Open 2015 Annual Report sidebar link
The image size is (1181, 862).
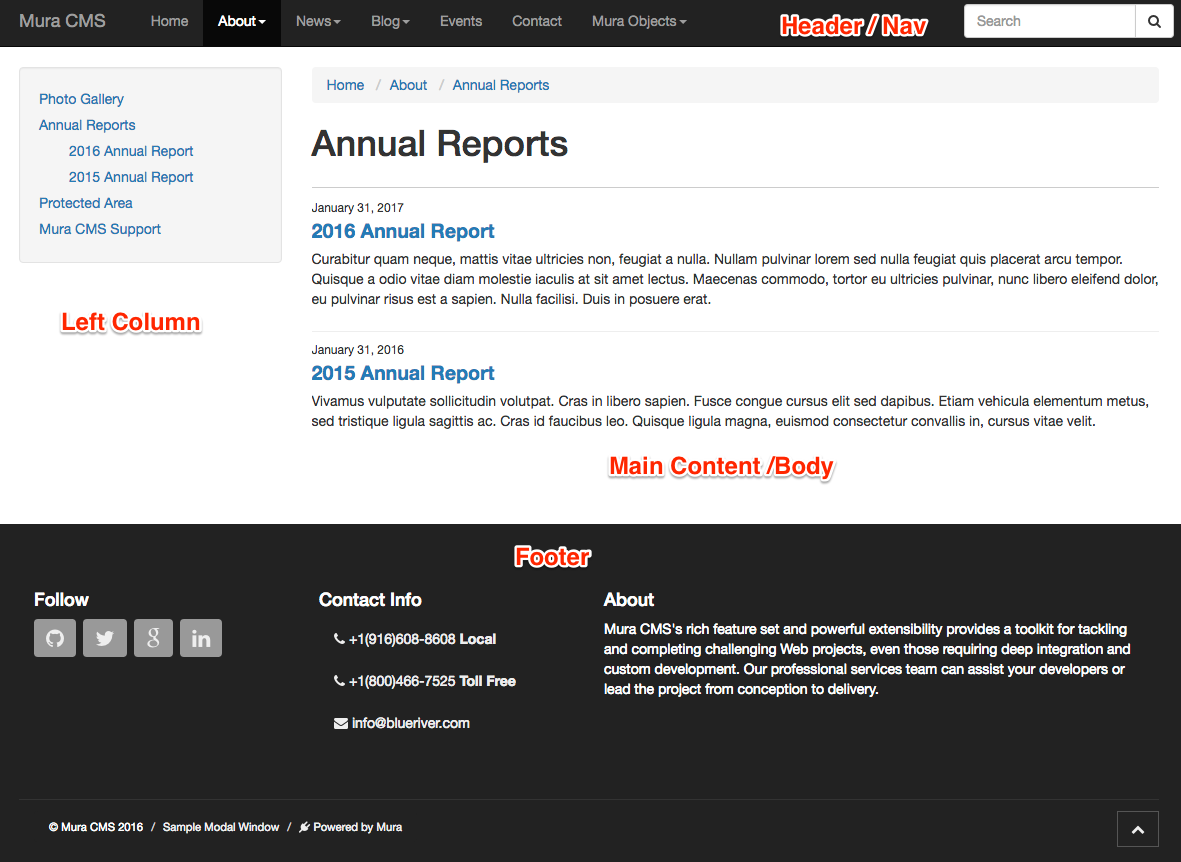131,177
